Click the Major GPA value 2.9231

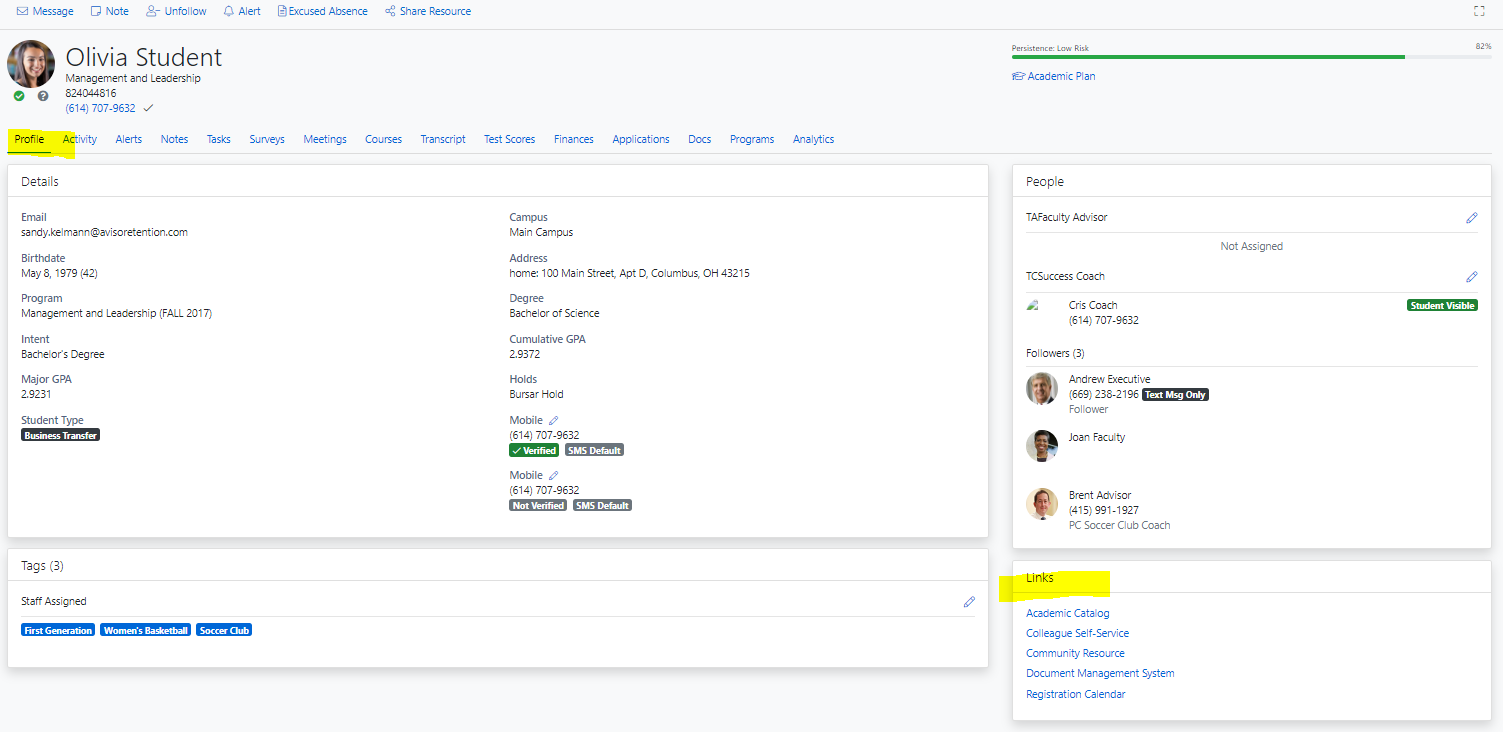(36, 394)
